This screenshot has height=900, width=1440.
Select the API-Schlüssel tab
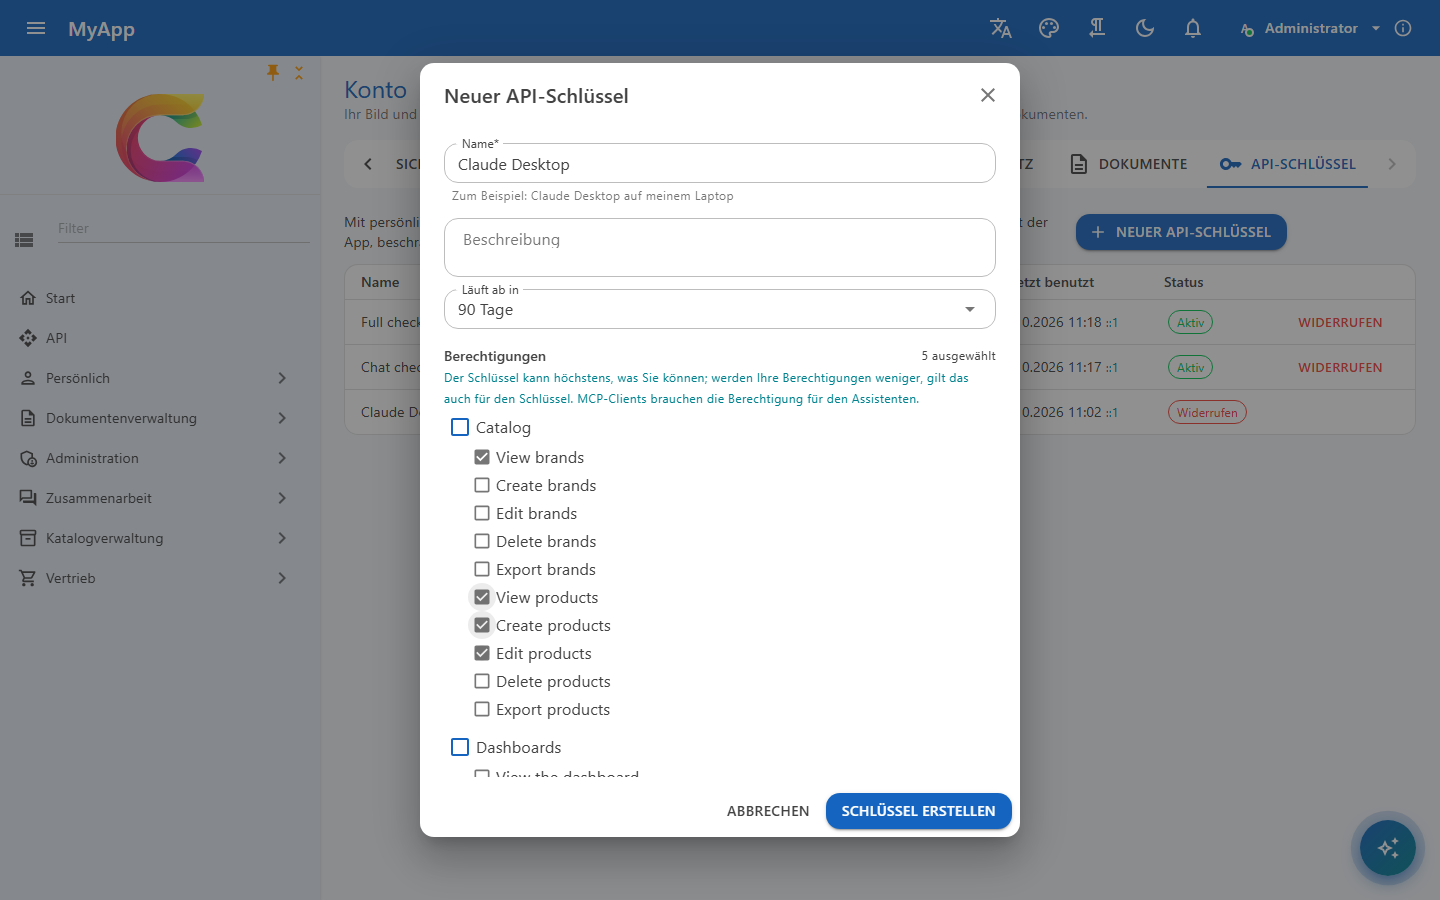coord(1288,164)
